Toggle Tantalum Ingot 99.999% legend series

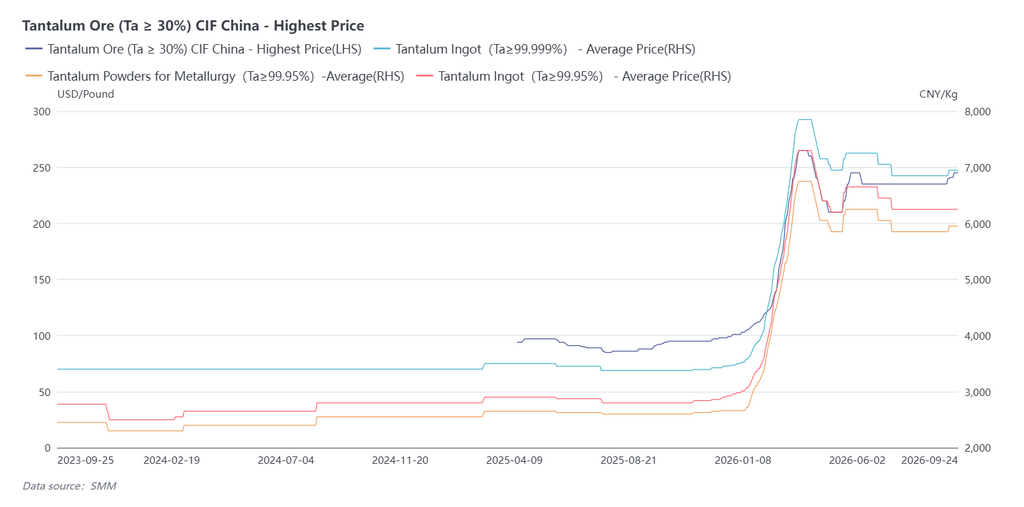coord(534,49)
